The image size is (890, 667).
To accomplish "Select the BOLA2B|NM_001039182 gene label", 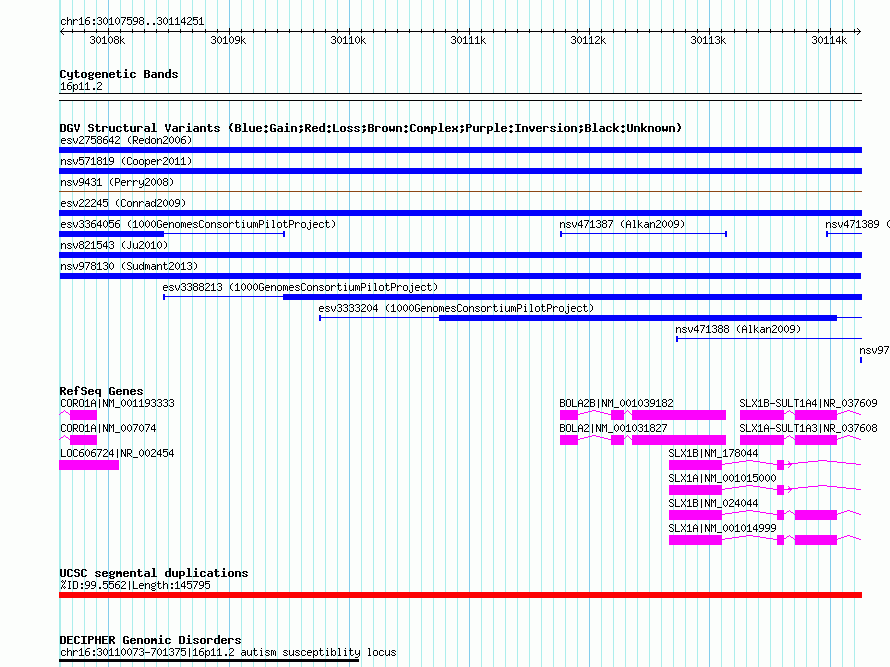I will (616, 403).
